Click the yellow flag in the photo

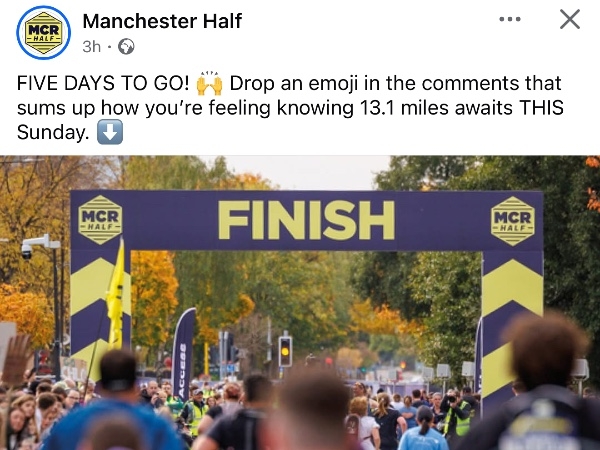pos(116,295)
